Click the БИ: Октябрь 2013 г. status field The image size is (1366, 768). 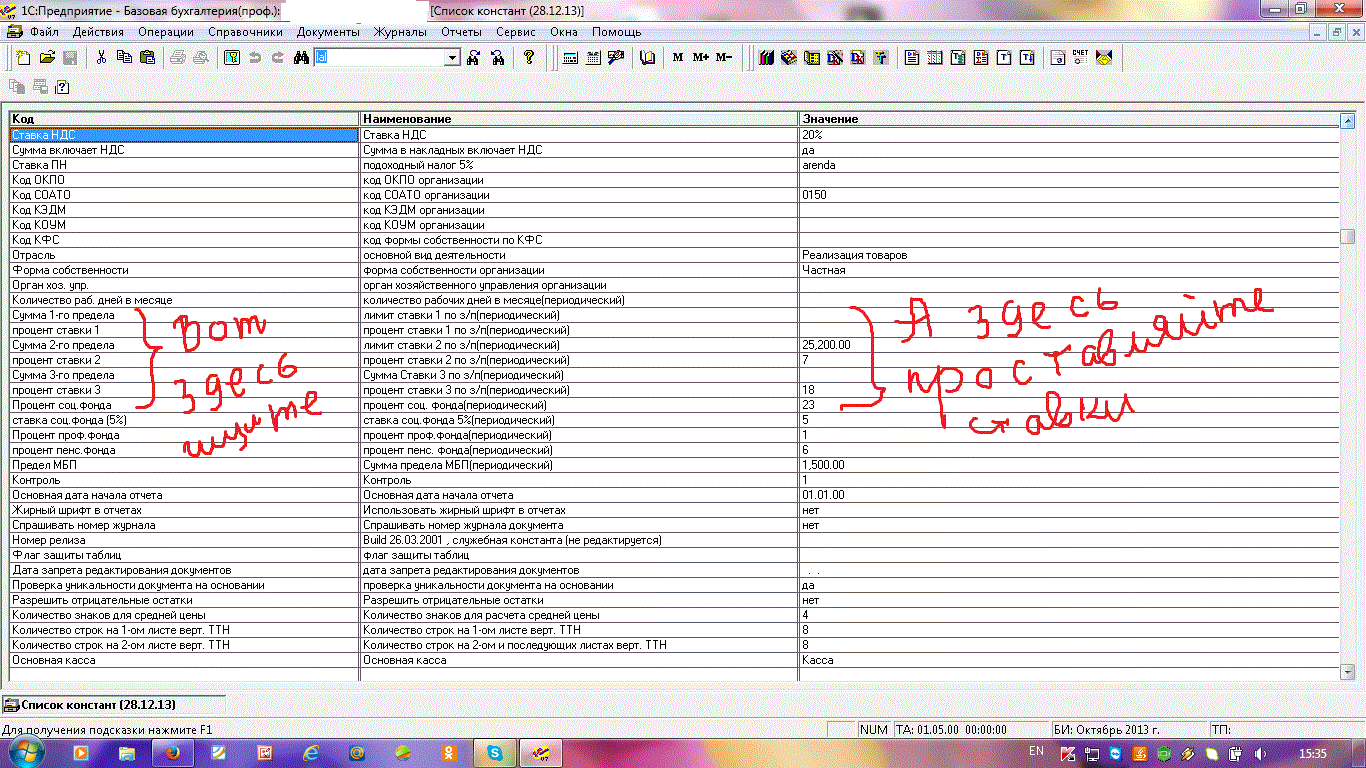(x=1128, y=730)
